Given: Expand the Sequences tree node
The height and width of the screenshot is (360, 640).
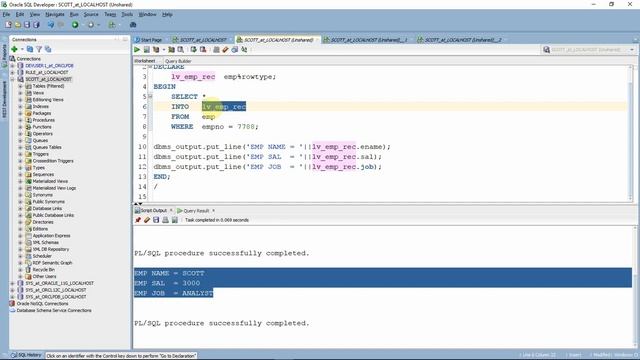Looking at the screenshot, I should pyautogui.click(x=20, y=174).
